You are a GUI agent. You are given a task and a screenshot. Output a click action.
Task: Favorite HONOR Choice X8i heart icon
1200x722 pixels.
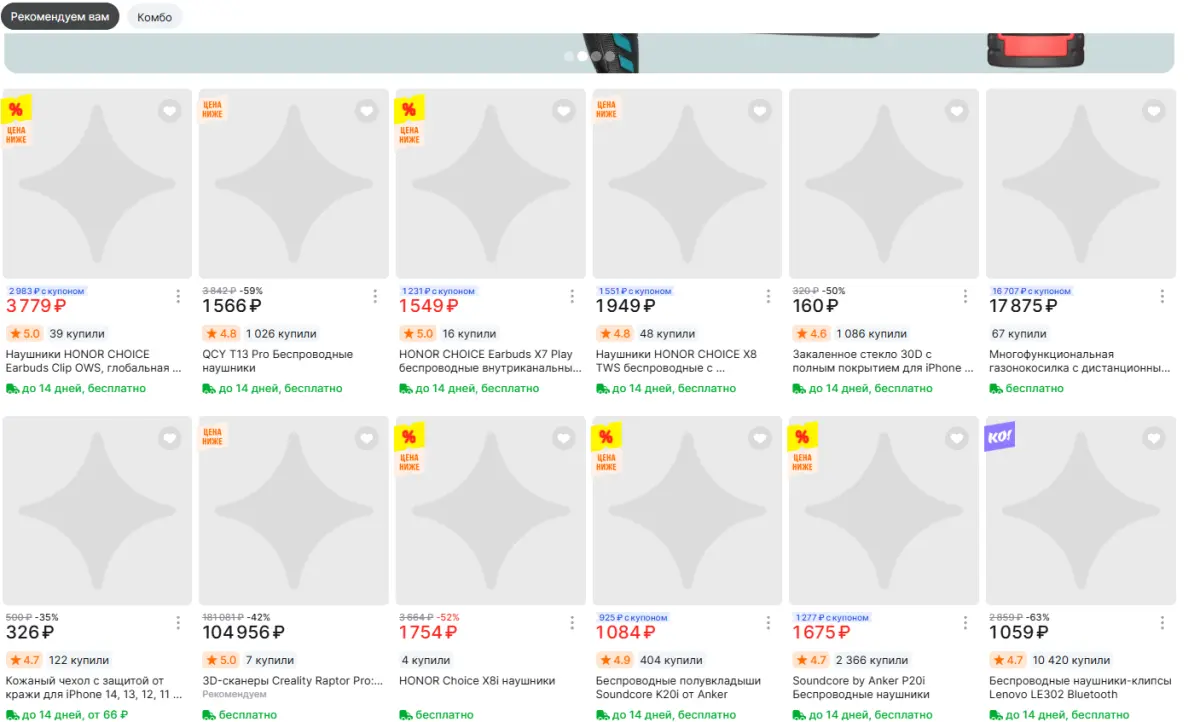[x=564, y=438]
